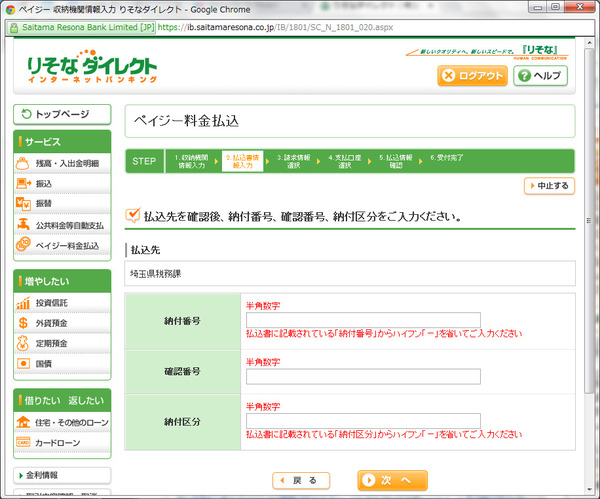The height and width of the screenshot is (499, 600).
Task: Click the りそなダイレクト logo
Action: (x=92, y=67)
